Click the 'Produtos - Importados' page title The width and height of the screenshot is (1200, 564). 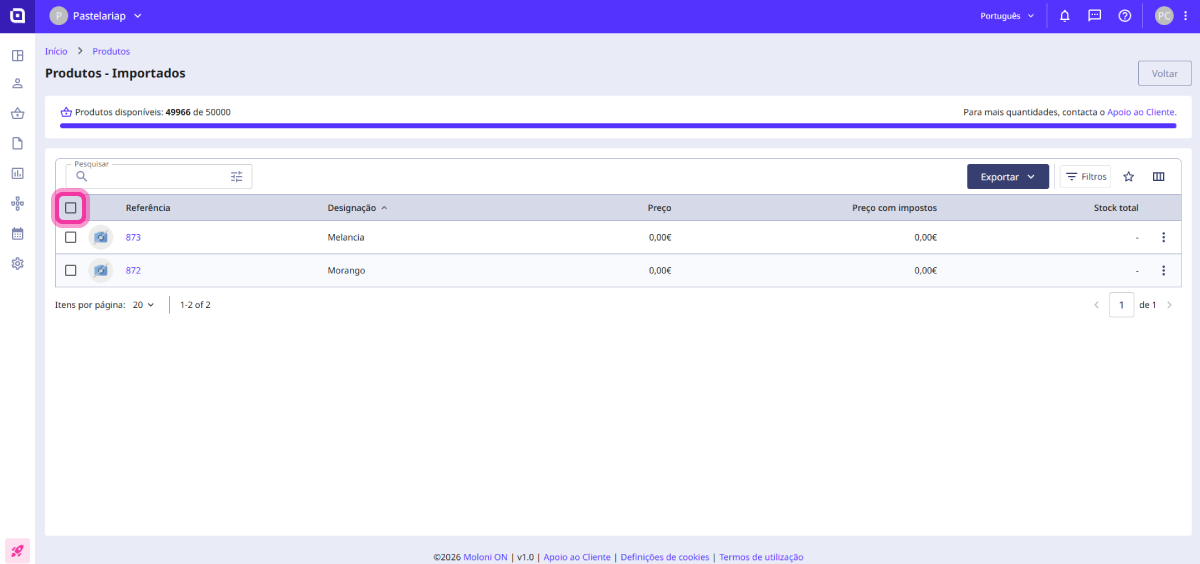[115, 73]
